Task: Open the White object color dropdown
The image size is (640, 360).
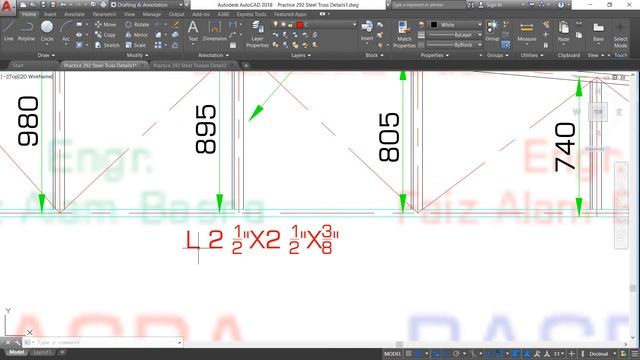Action: pyautogui.click(x=455, y=24)
